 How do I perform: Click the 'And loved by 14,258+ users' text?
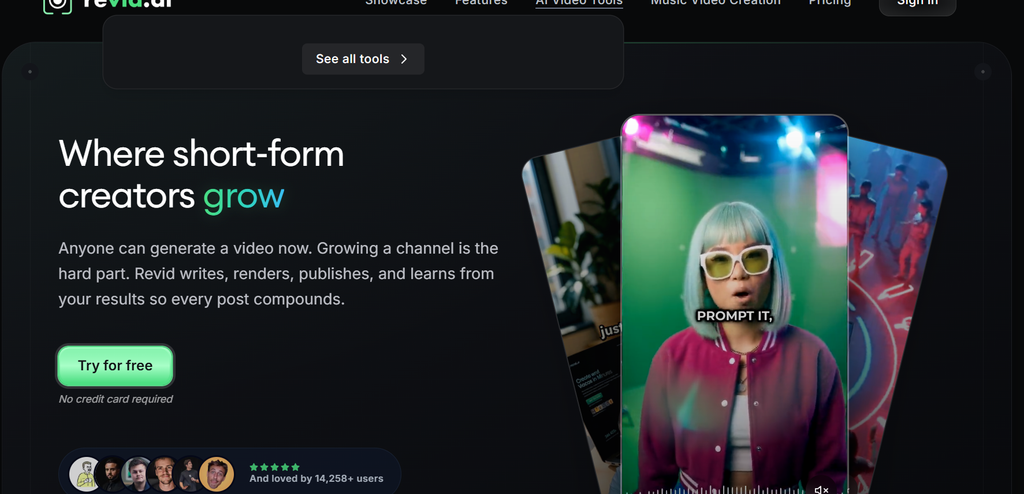316,479
